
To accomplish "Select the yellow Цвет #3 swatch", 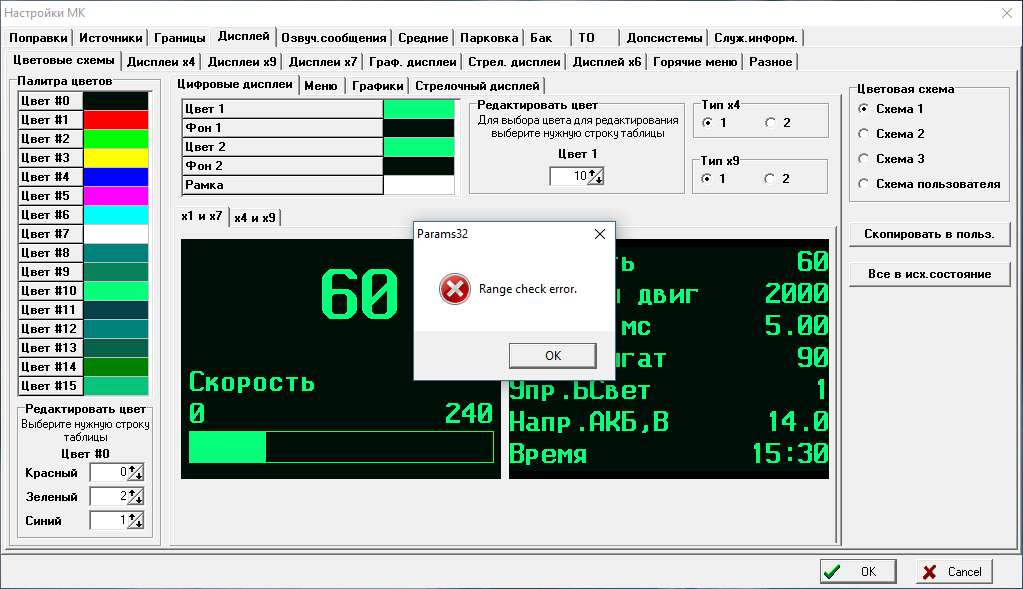I will tap(115, 157).
